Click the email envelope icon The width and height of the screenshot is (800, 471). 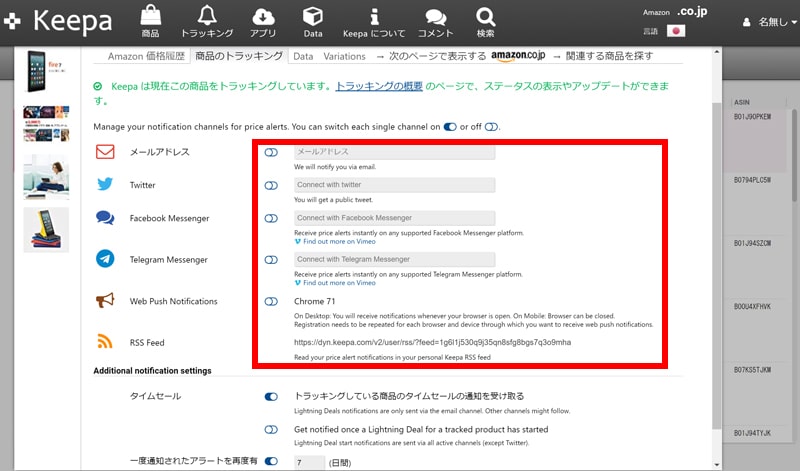click(x=105, y=152)
